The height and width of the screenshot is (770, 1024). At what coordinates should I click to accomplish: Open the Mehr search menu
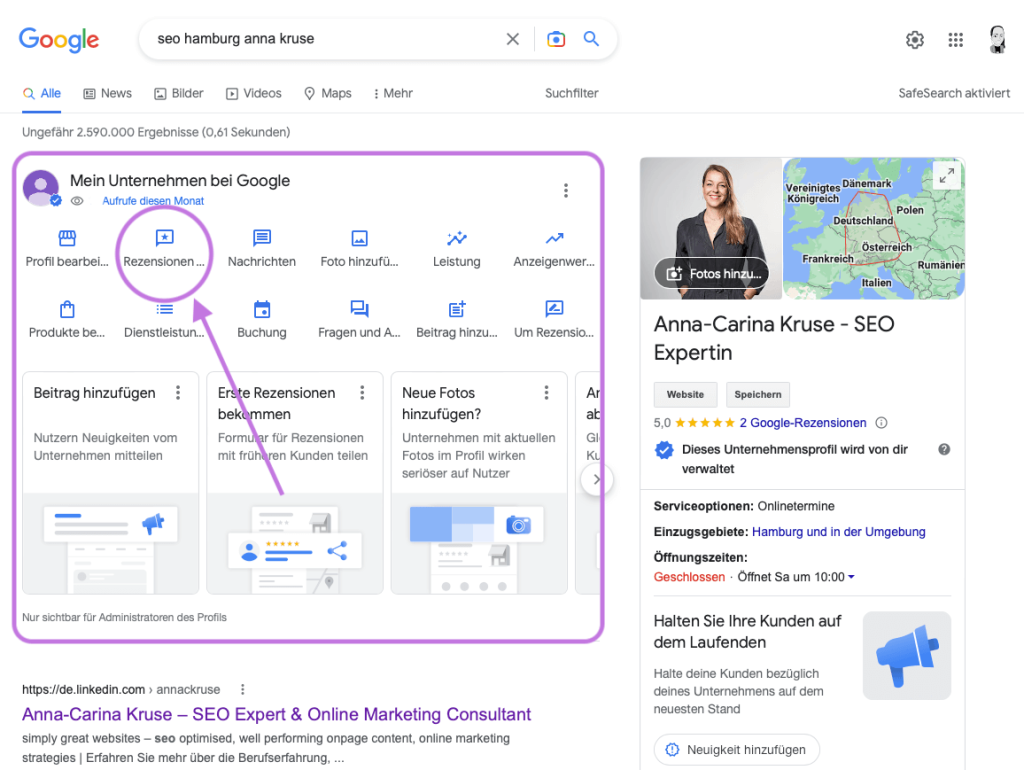click(392, 93)
